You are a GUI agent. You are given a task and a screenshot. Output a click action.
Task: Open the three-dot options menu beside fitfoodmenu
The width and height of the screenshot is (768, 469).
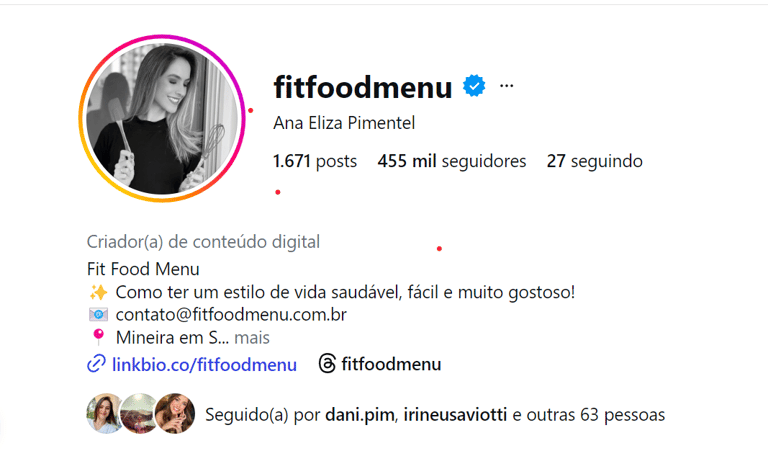(506, 86)
